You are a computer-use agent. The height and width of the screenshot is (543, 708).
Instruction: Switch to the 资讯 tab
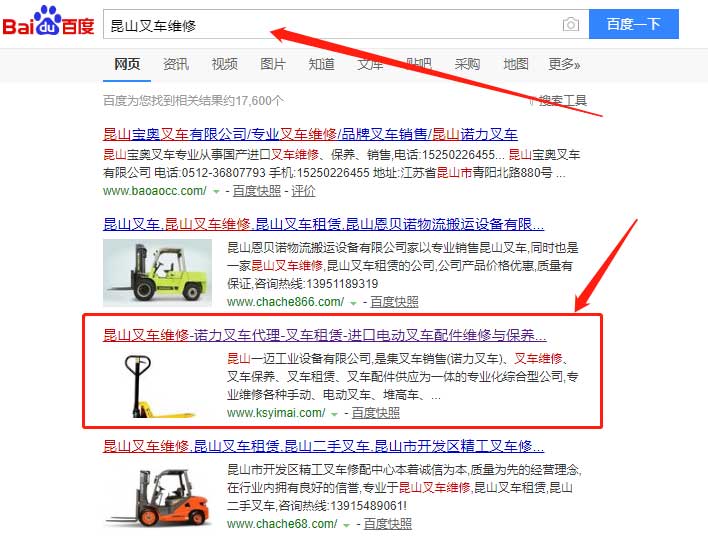pyautogui.click(x=176, y=64)
